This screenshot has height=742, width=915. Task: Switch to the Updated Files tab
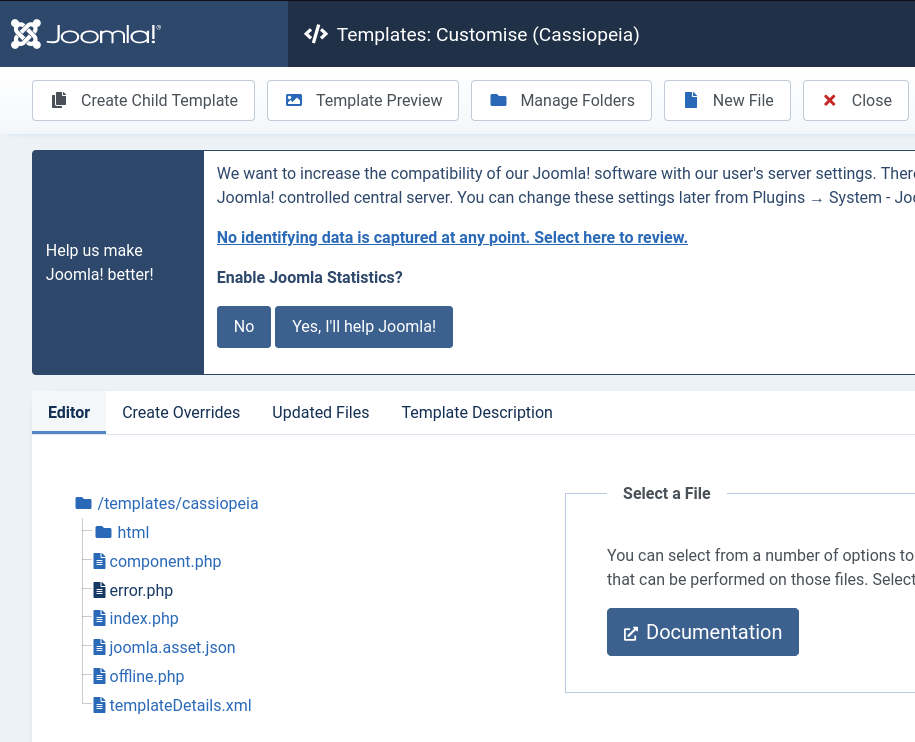(x=320, y=412)
